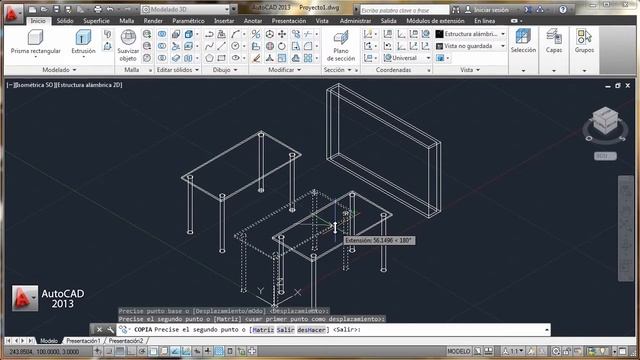
Task: Click the eraser tool in Modificar
Action: (x=256, y=58)
